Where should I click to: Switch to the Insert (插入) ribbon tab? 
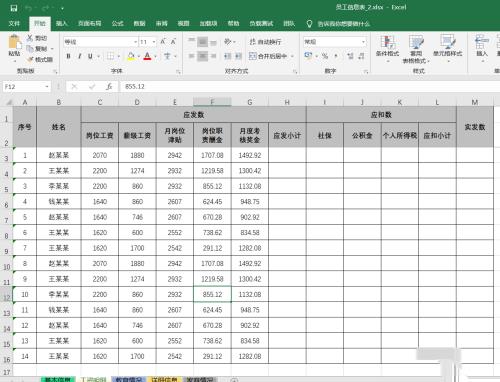click(62, 23)
